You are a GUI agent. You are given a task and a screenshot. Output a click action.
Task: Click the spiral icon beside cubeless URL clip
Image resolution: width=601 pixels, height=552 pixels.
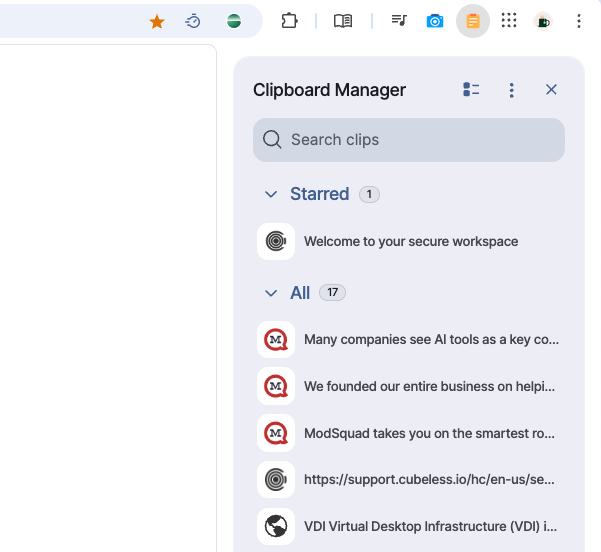276,480
